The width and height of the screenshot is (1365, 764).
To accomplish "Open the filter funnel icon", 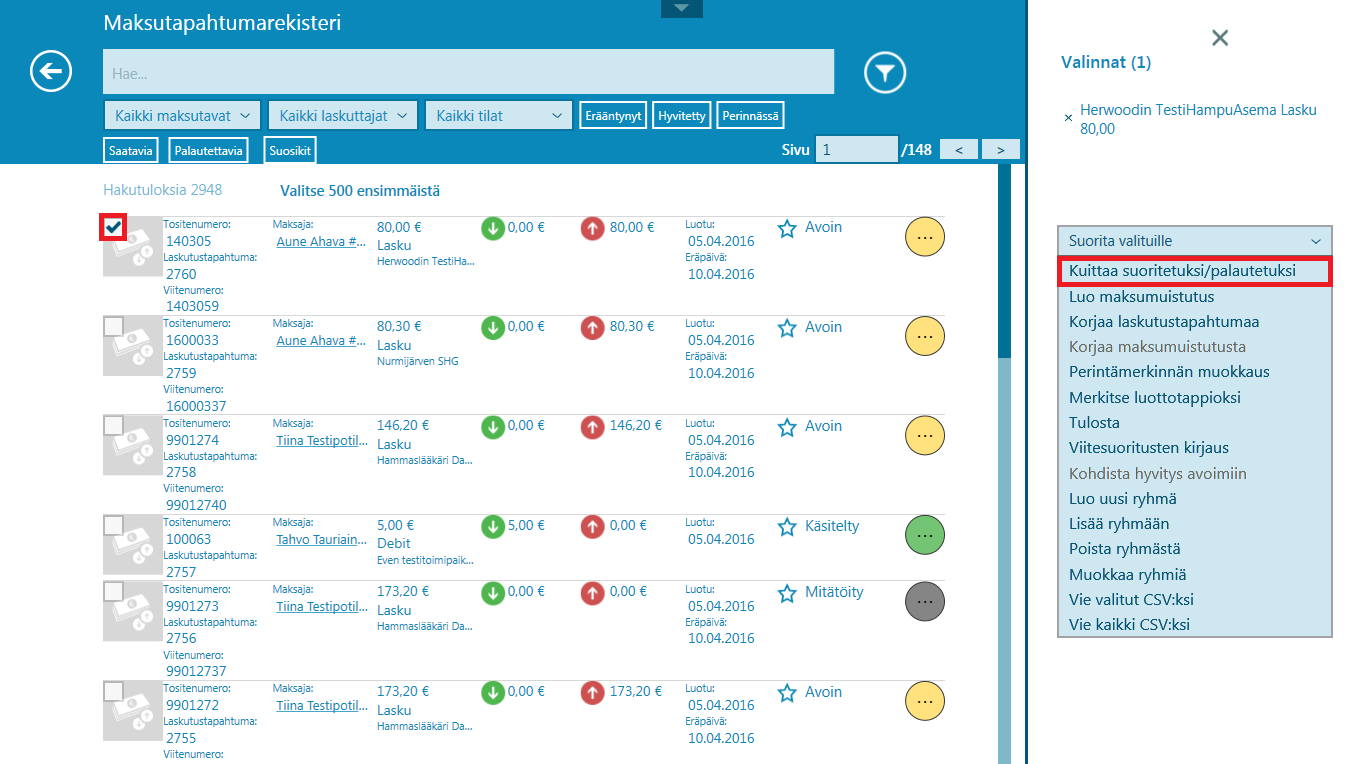I will (x=885, y=73).
